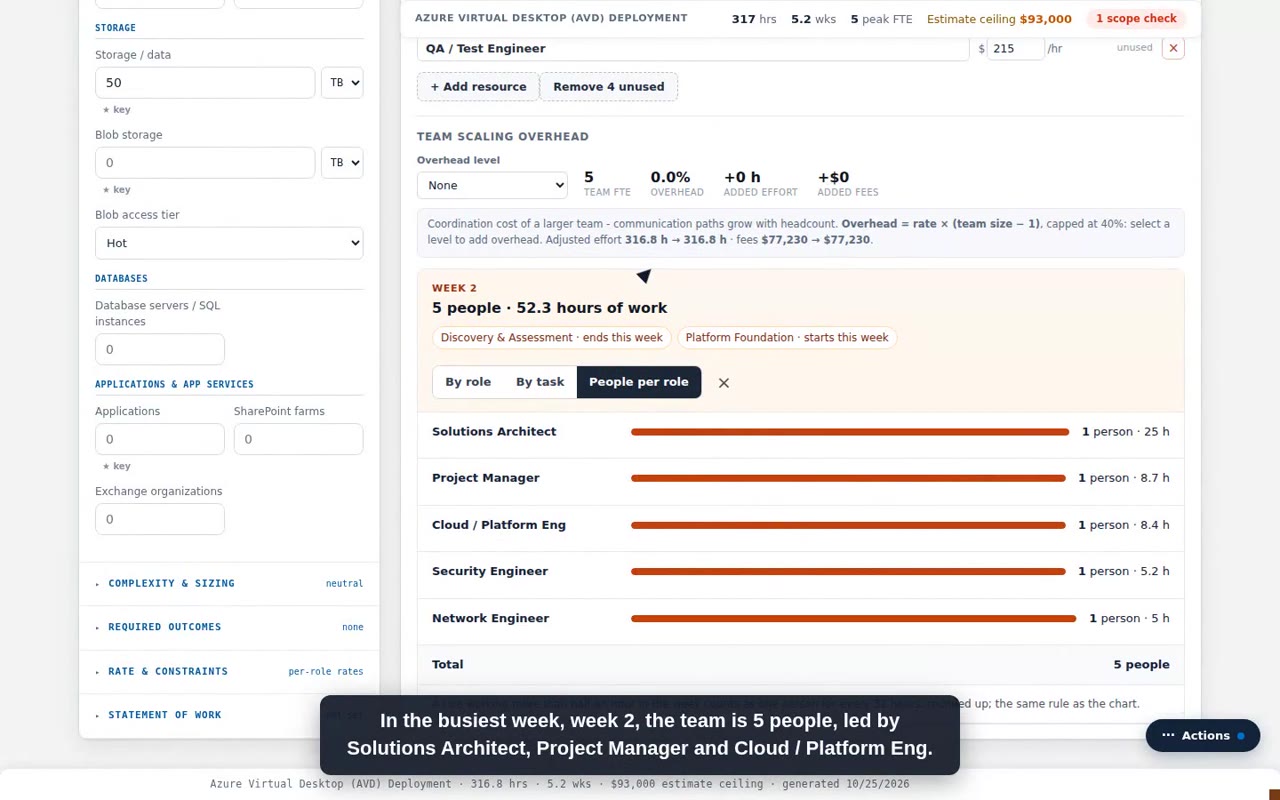Focus the Storage / data input field

pyautogui.click(x=205, y=83)
